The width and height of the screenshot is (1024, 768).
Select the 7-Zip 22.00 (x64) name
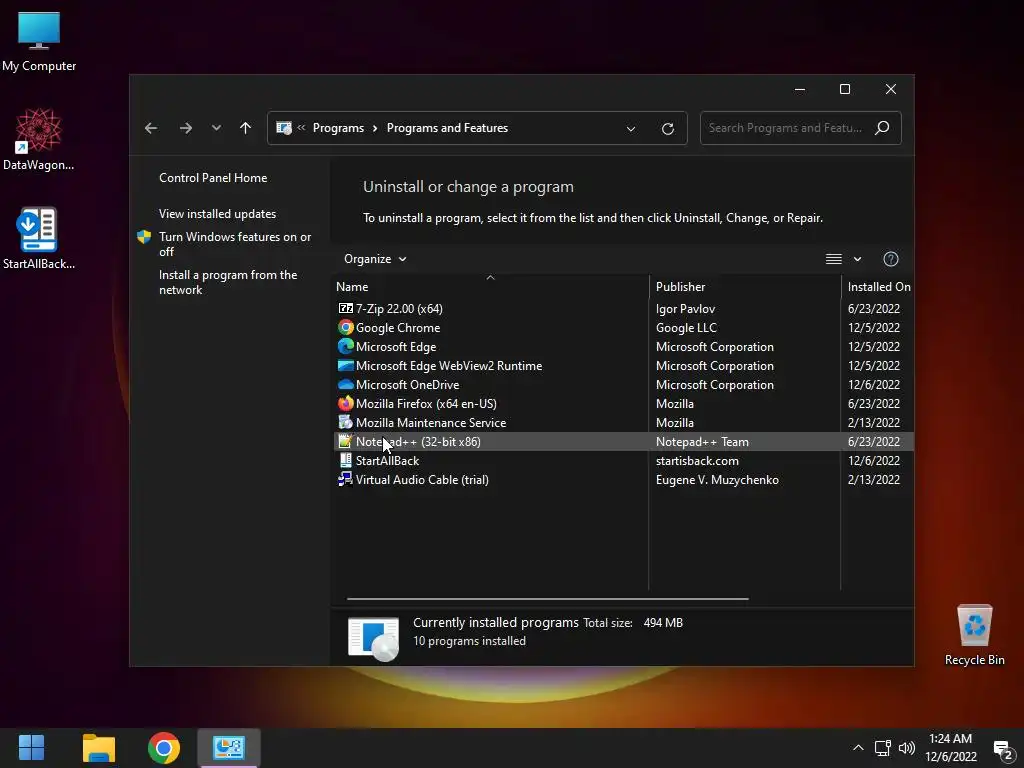pyautogui.click(x=399, y=308)
